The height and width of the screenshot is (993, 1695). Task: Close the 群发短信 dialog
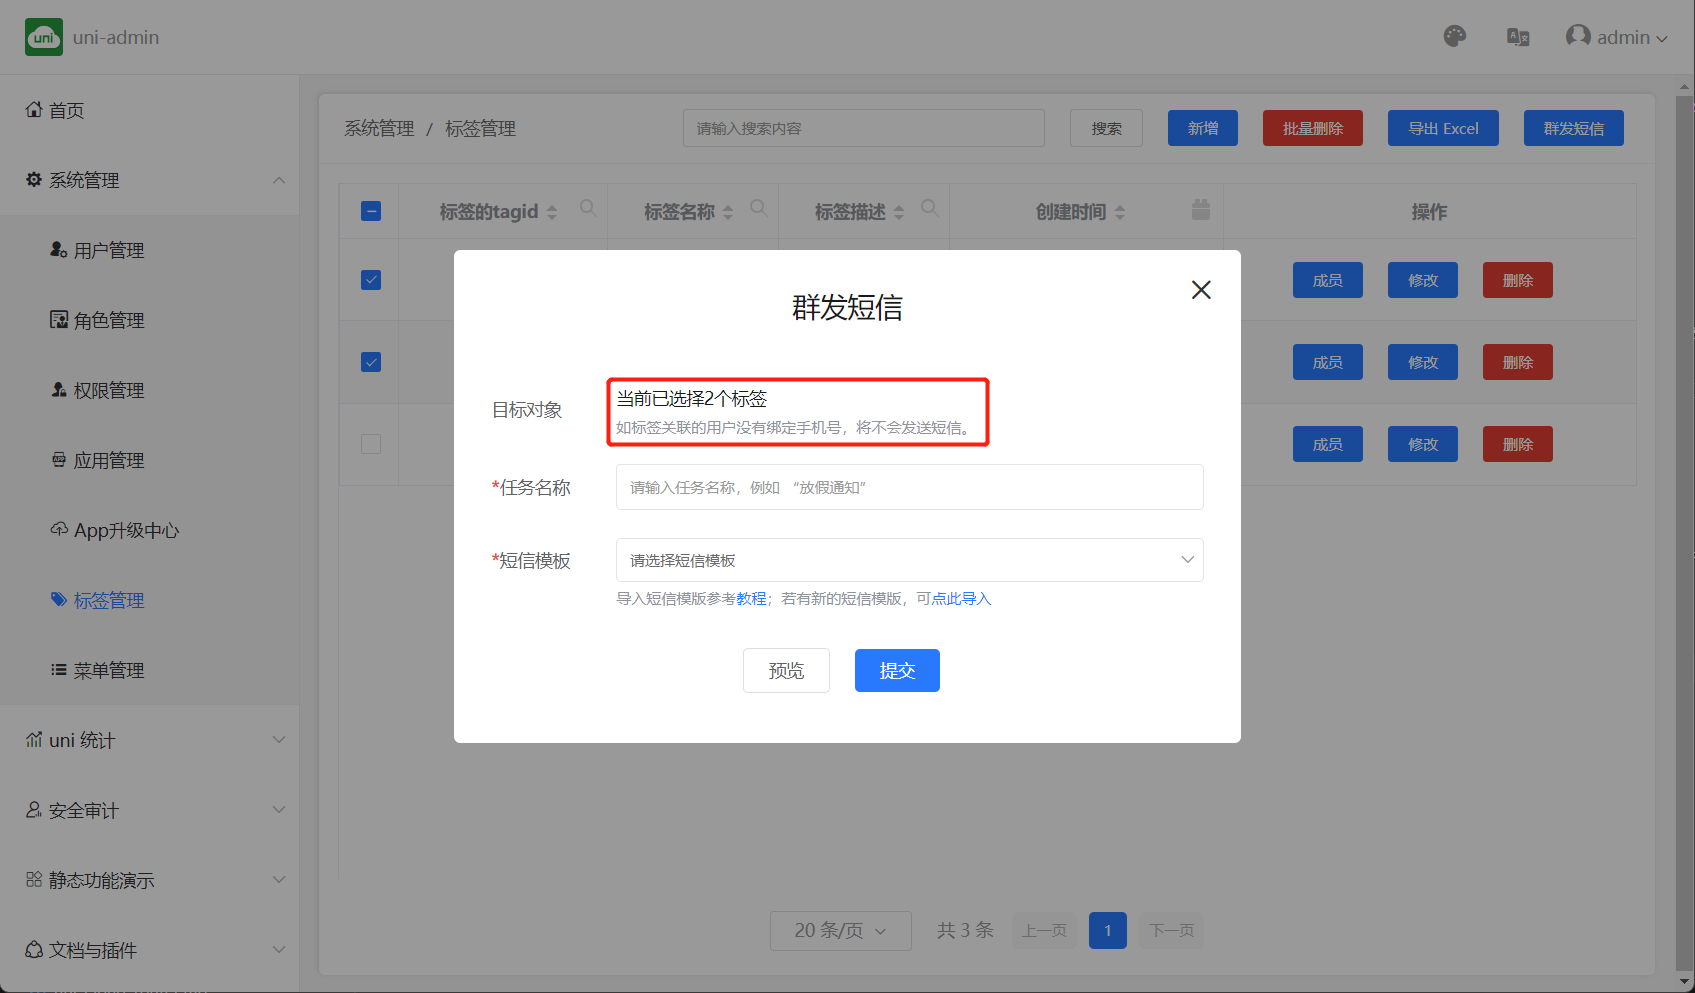pos(1201,290)
